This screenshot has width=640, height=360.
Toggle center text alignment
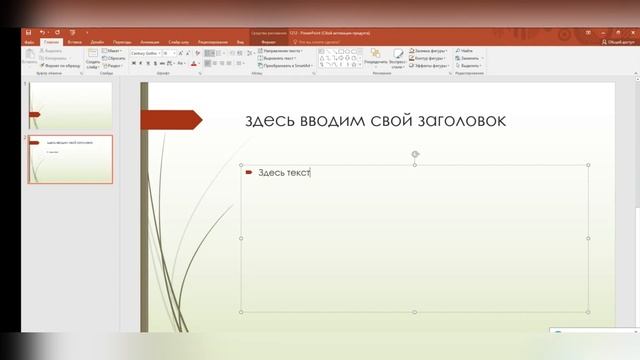point(215,64)
